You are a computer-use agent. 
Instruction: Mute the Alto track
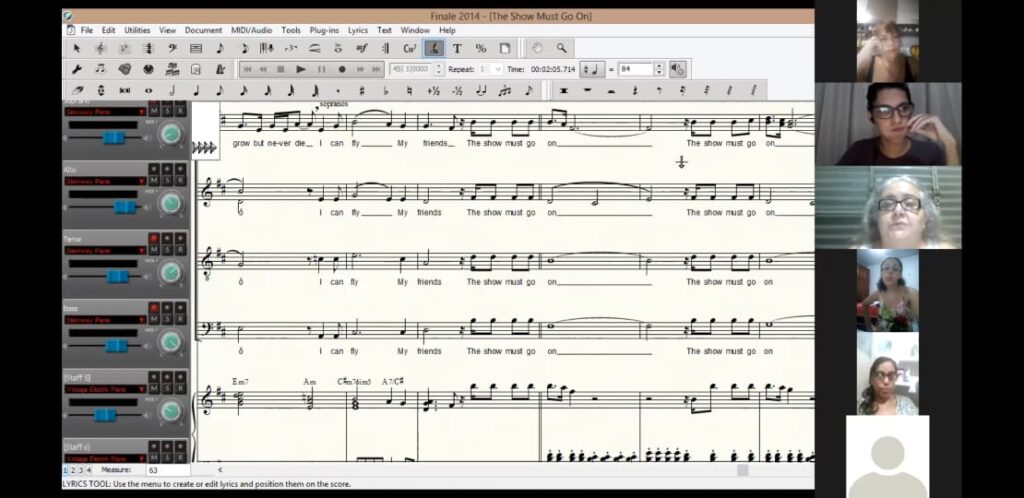coord(154,181)
